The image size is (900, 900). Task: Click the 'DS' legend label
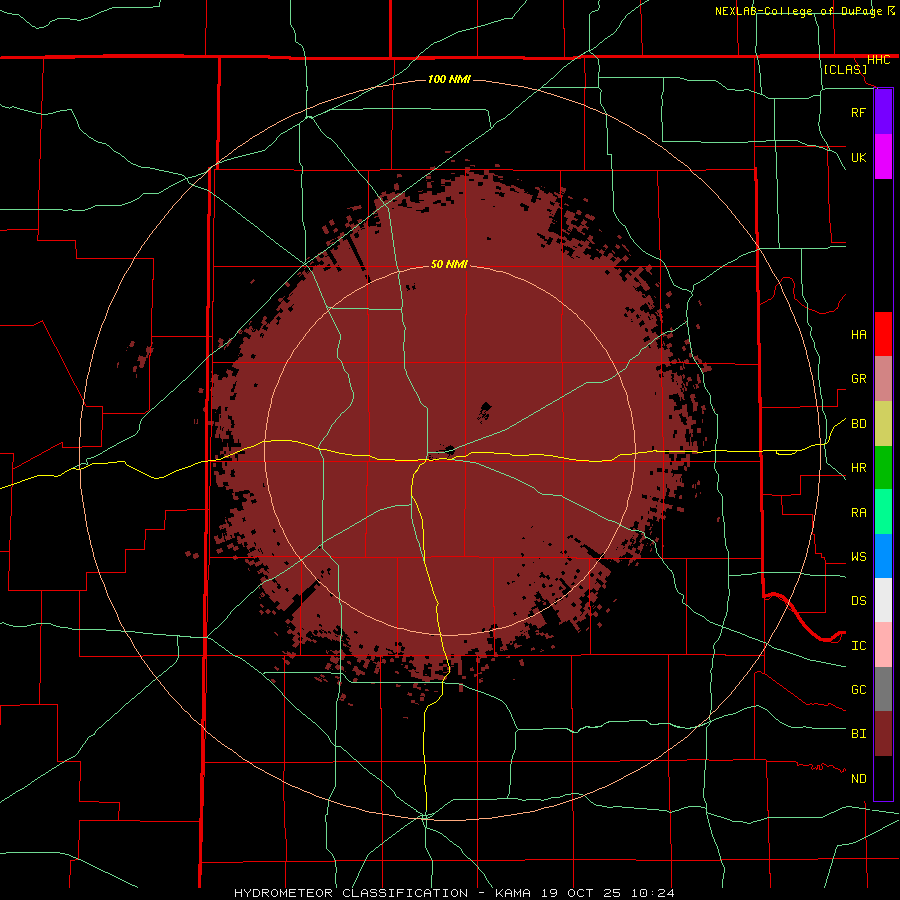(x=858, y=601)
